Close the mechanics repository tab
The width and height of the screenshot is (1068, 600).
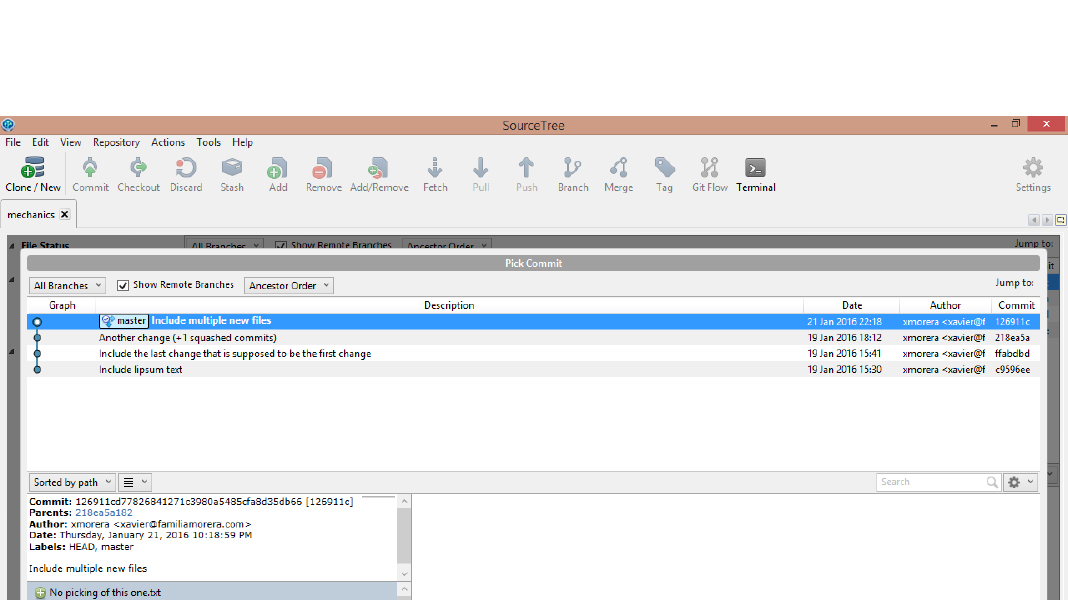click(x=65, y=214)
